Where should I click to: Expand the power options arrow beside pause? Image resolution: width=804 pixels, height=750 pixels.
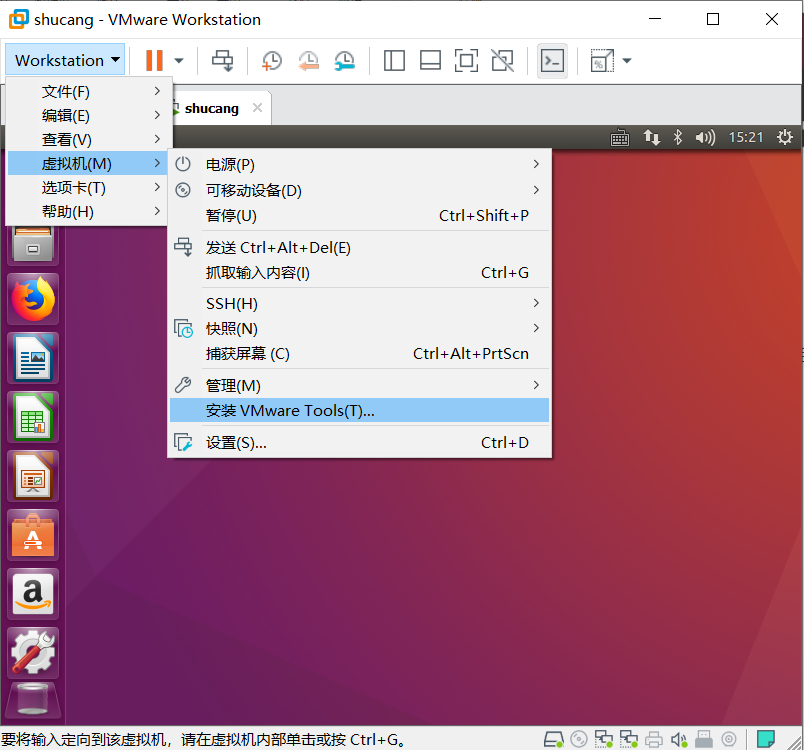[178, 60]
